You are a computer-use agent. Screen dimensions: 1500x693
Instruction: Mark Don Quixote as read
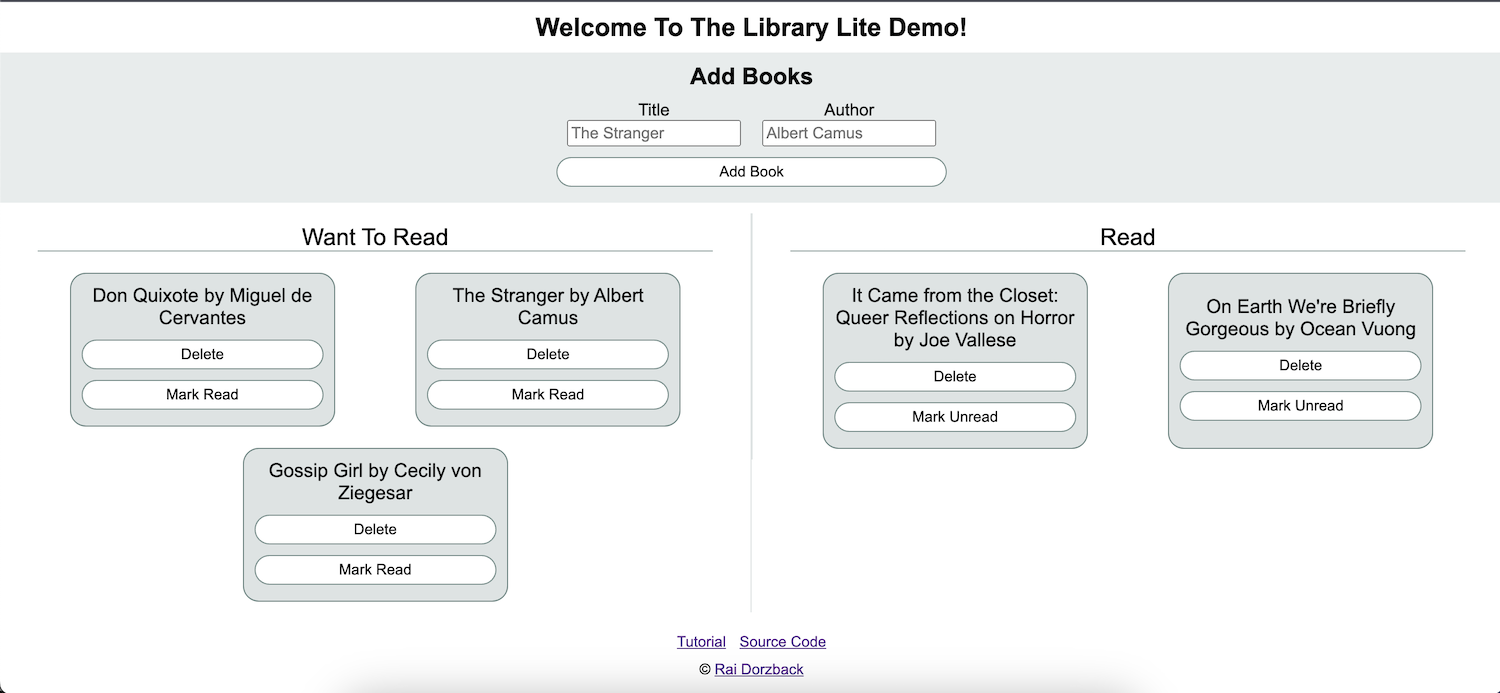click(x=202, y=394)
